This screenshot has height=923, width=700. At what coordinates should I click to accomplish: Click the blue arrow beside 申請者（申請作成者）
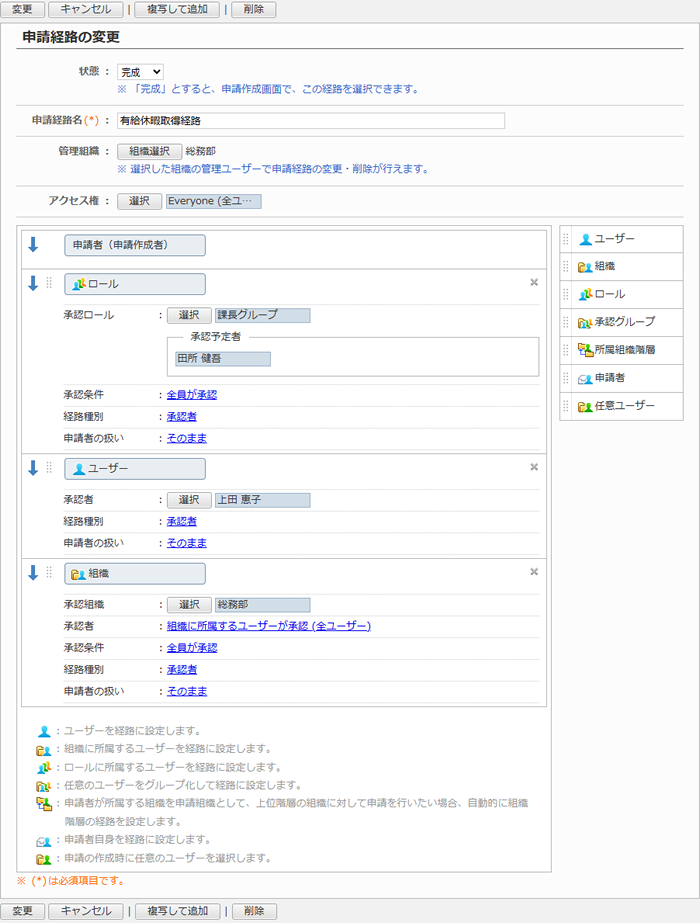[33, 244]
